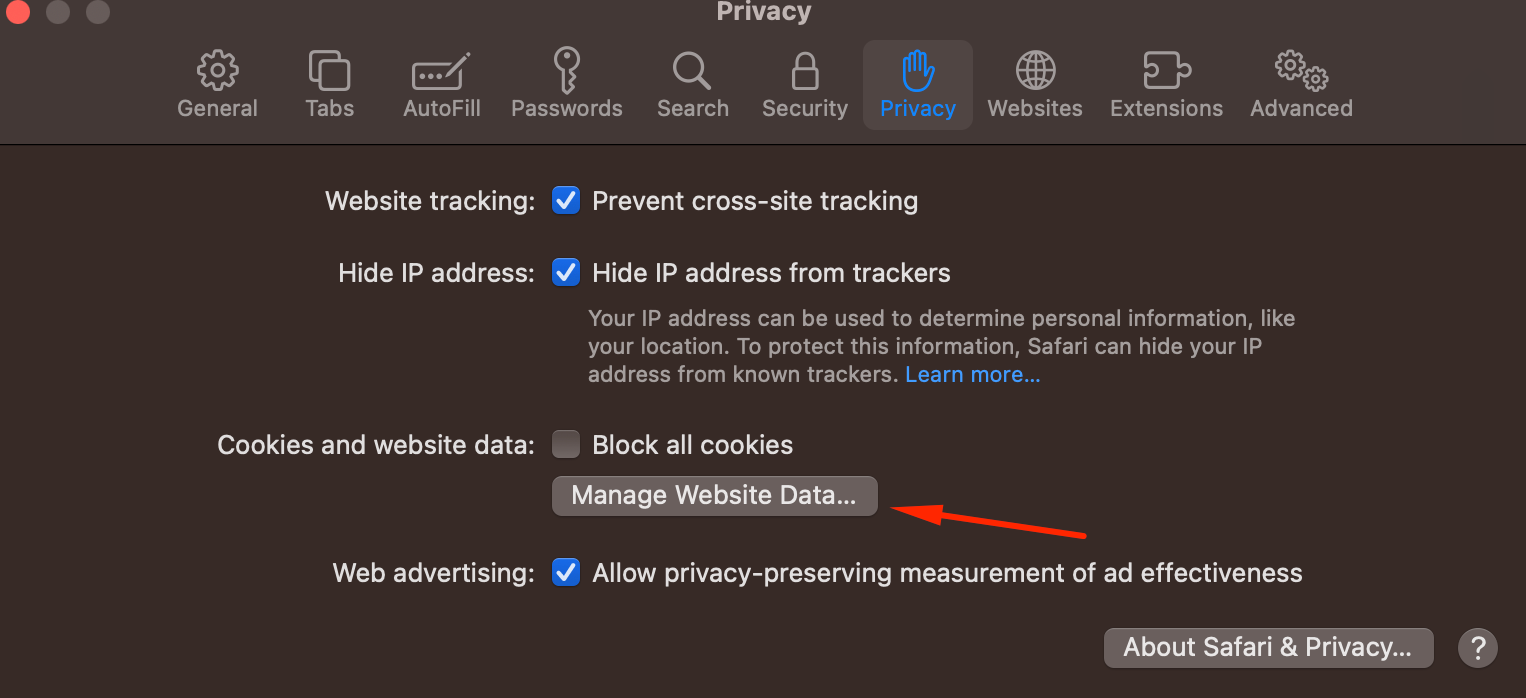Open About Safari & Privacy

click(1267, 647)
